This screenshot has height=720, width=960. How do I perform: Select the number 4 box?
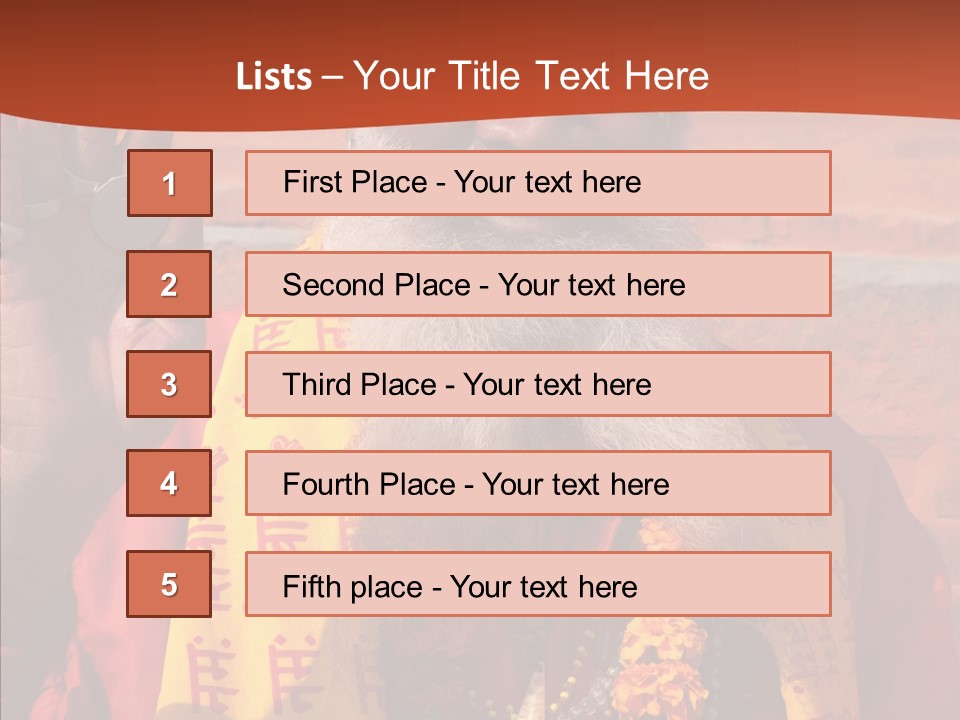coord(169,483)
